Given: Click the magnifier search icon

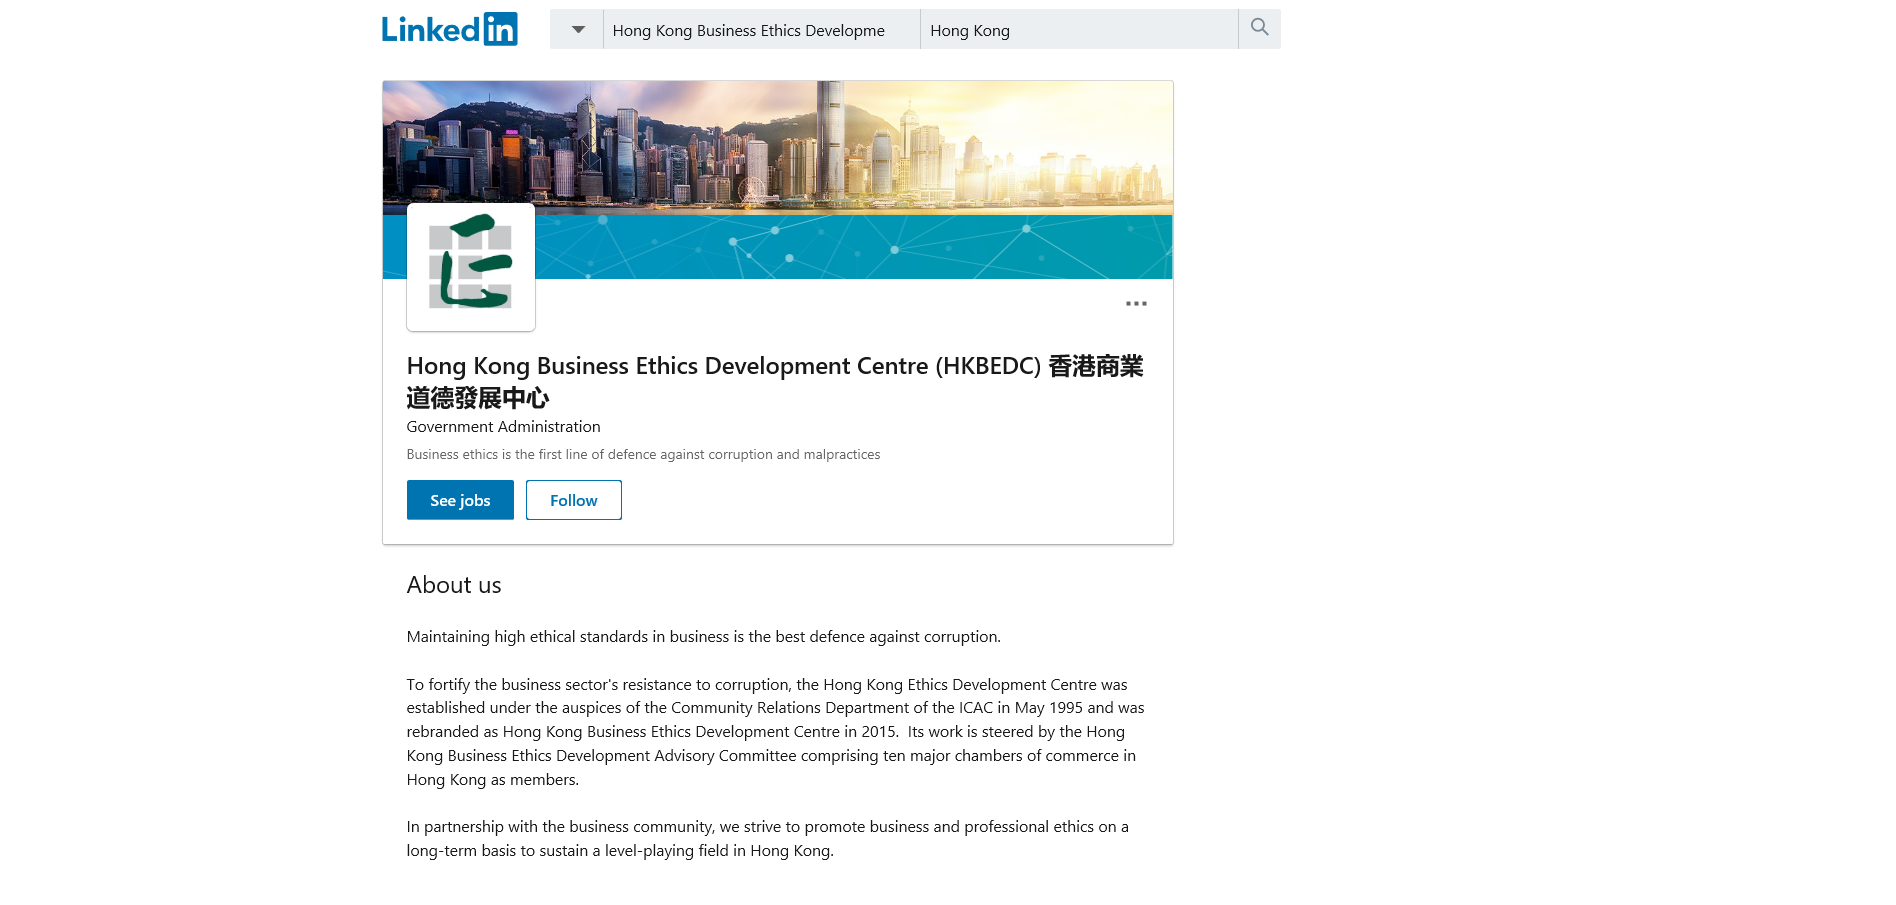Looking at the screenshot, I should (x=1260, y=28).
